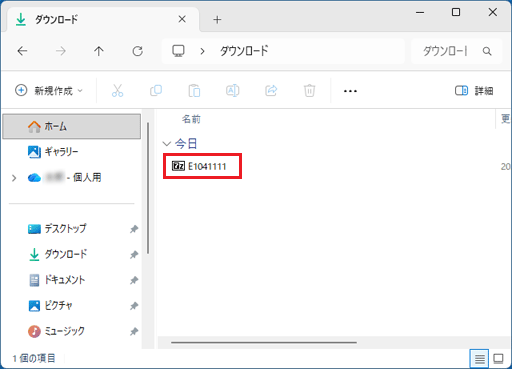The height and width of the screenshot is (369, 512).
Task: Click the Delete trash can icon
Action: (309, 90)
